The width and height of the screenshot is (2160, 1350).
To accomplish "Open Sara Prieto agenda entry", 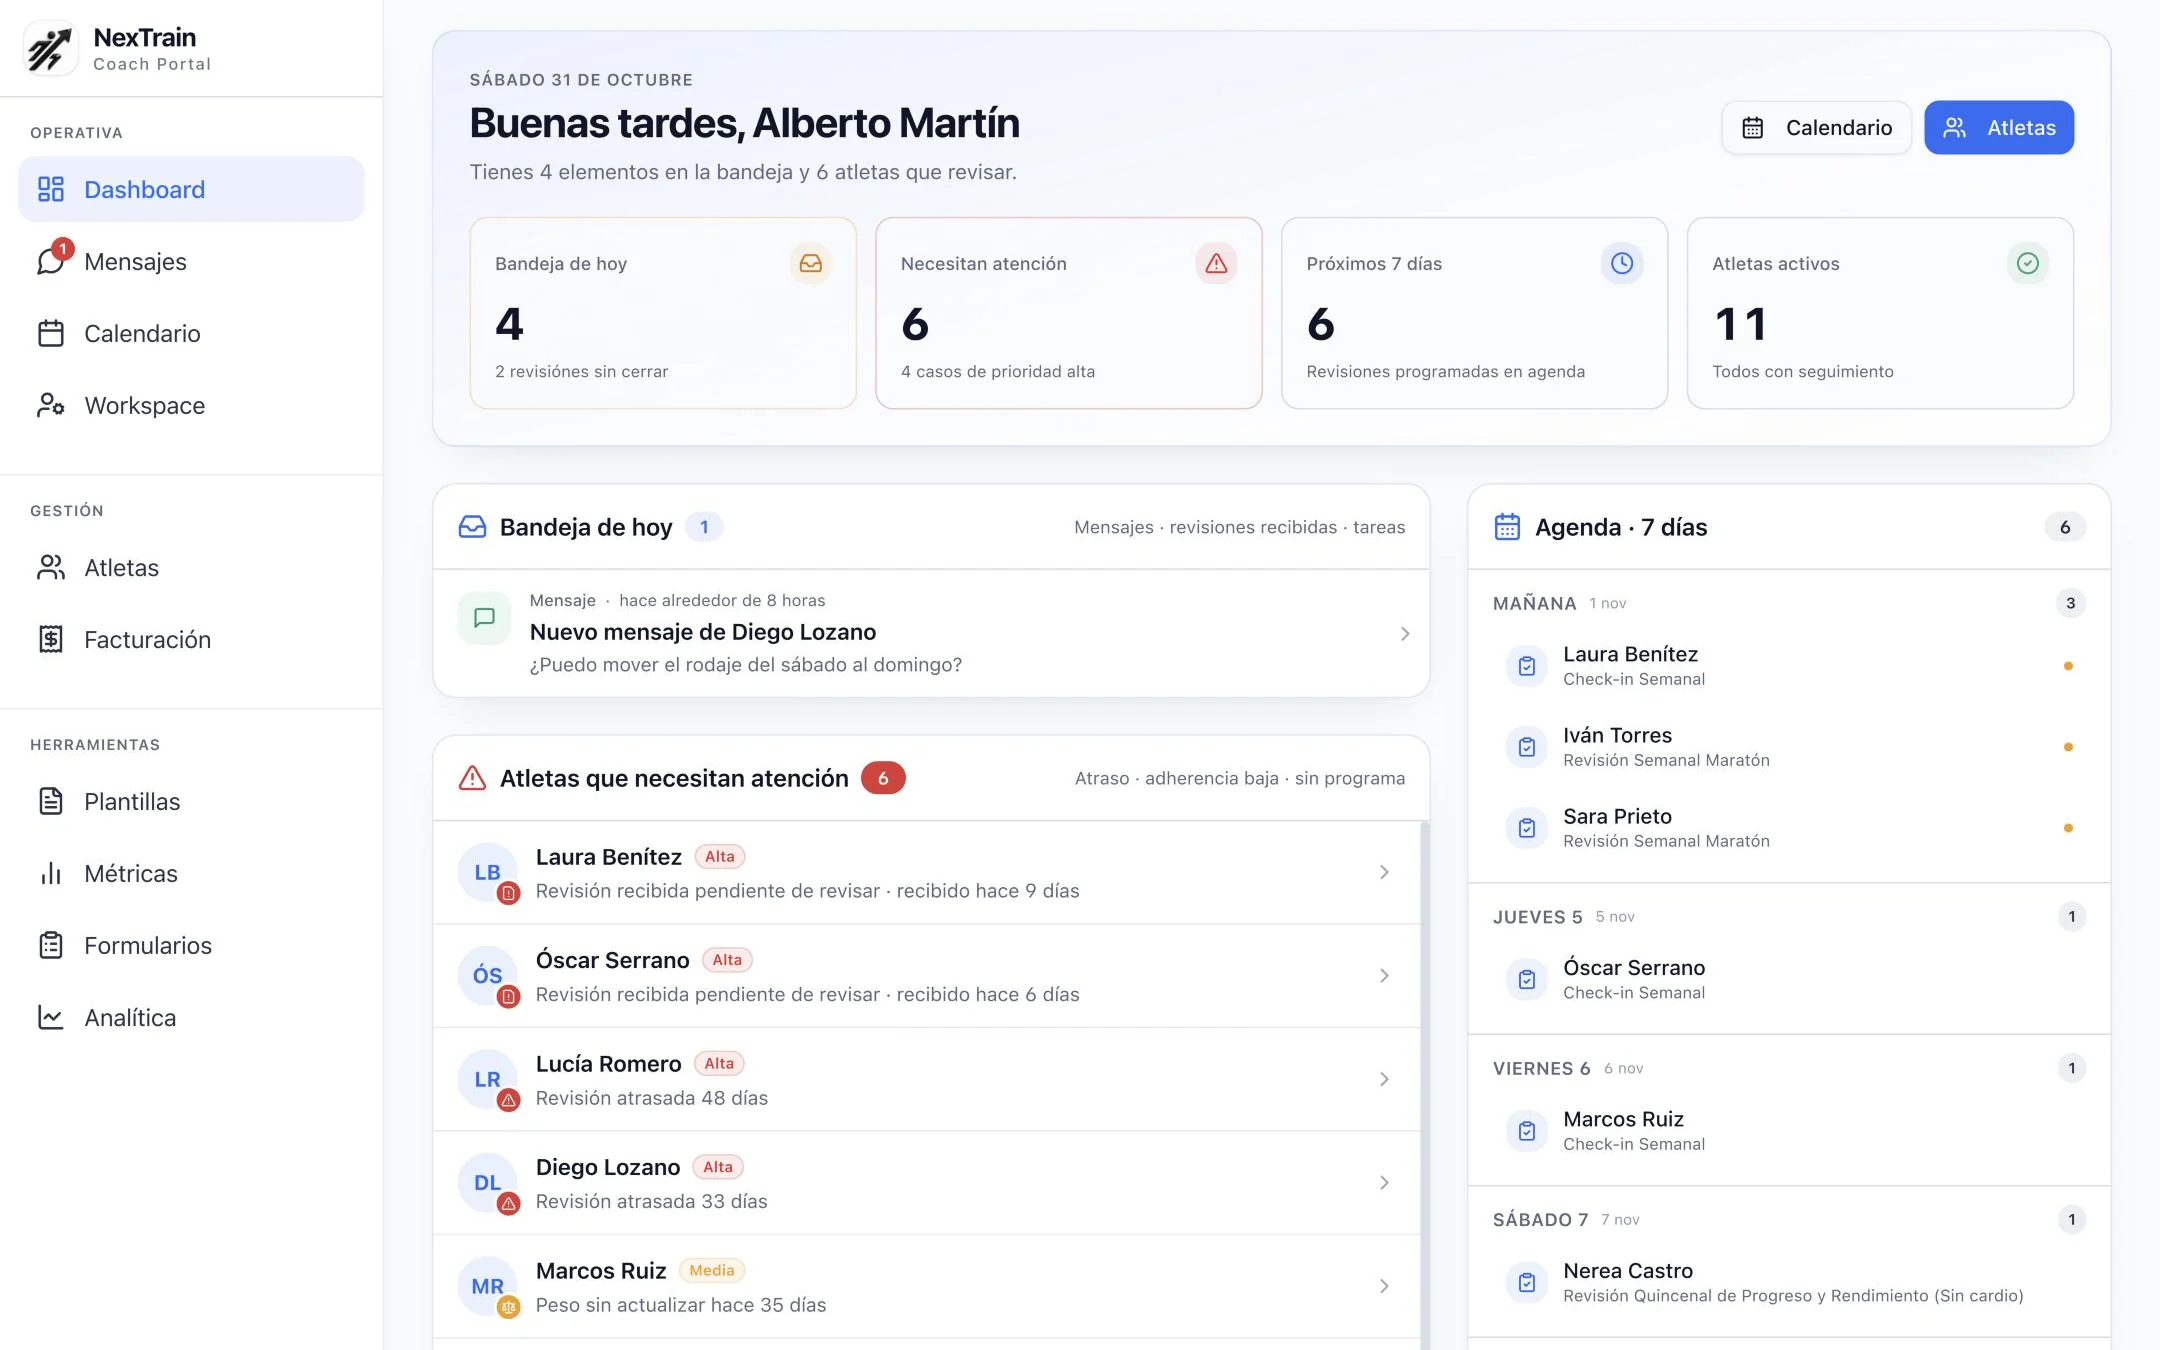I will pyautogui.click(x=1789, y=828).
